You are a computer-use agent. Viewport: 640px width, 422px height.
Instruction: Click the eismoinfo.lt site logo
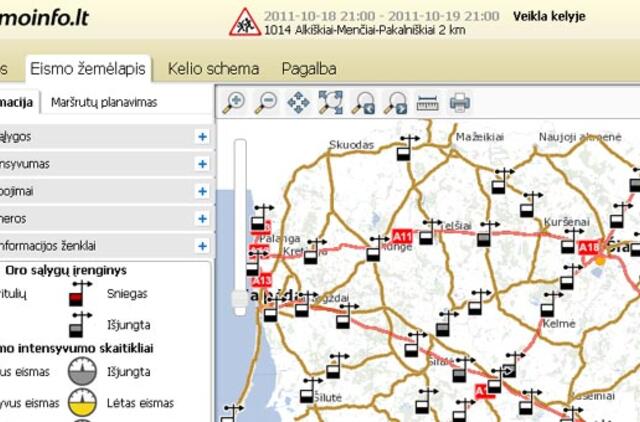[44, 18]
